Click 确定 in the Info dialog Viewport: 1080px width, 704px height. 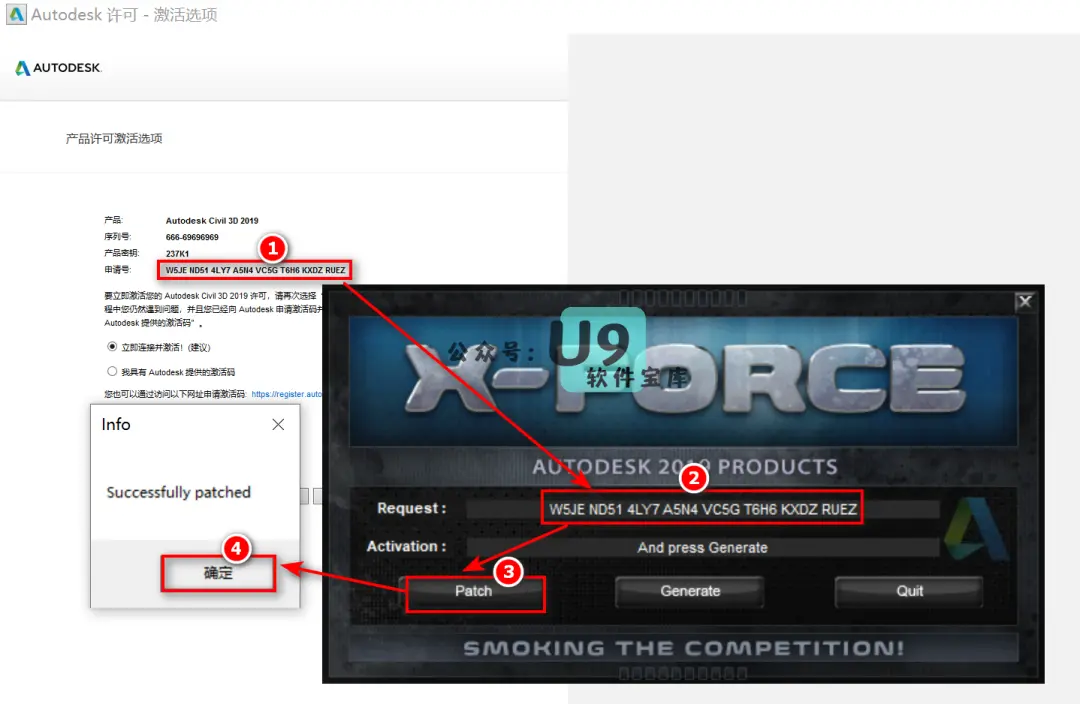tap(218, 573)
